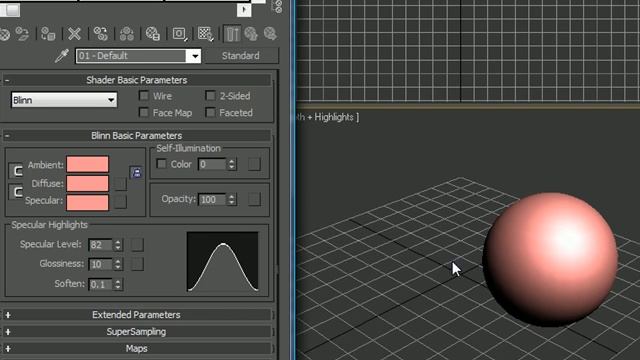Click the Self-Illumination value spinner arrows
This screenshot has width=640, height=360.
232,164
